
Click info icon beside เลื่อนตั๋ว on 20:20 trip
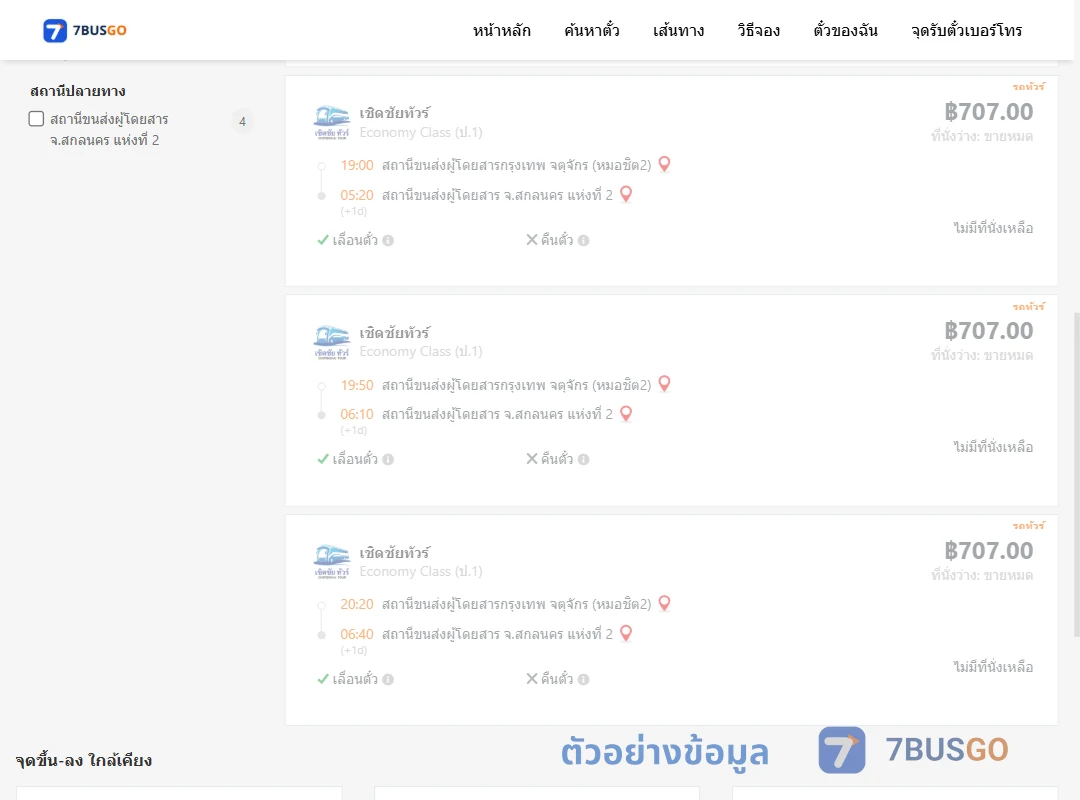(x=388, y=679)
